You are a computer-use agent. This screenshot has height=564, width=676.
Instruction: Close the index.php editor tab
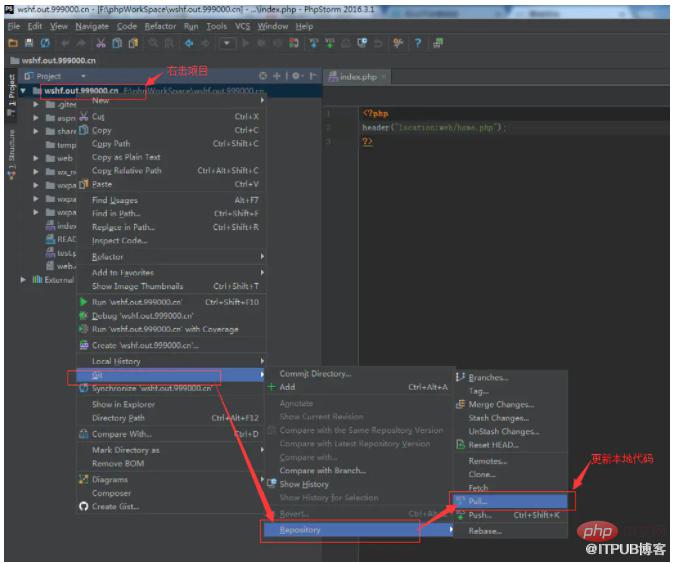click(383, 77)
